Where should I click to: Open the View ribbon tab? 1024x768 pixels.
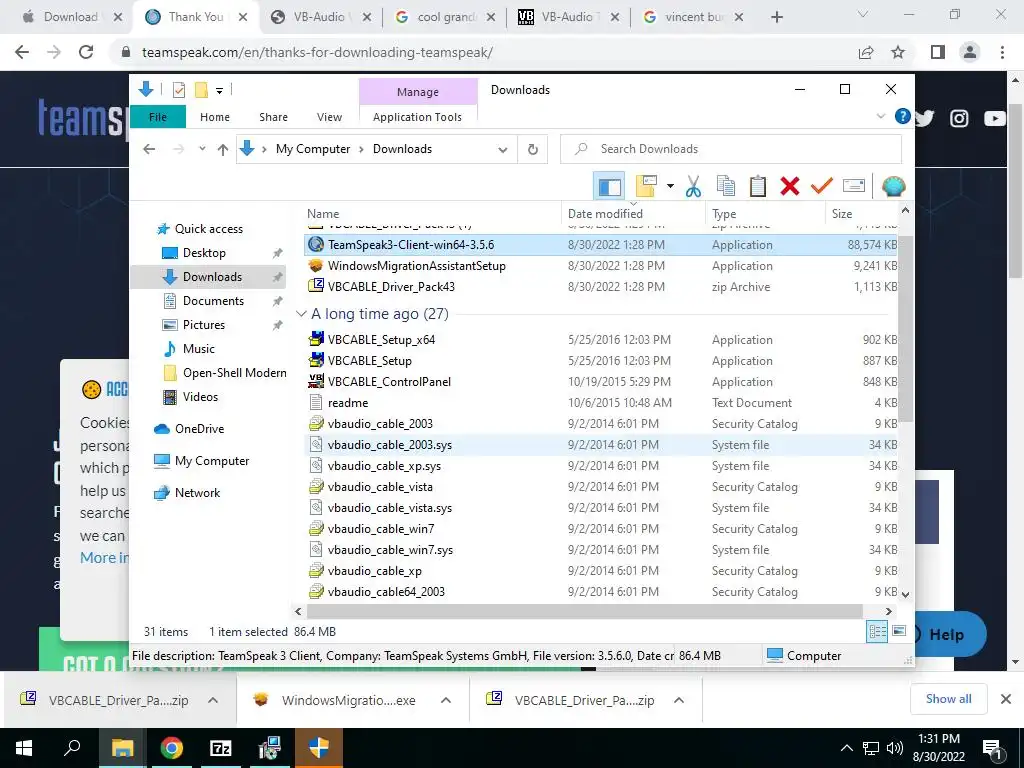tap(329, 117)
